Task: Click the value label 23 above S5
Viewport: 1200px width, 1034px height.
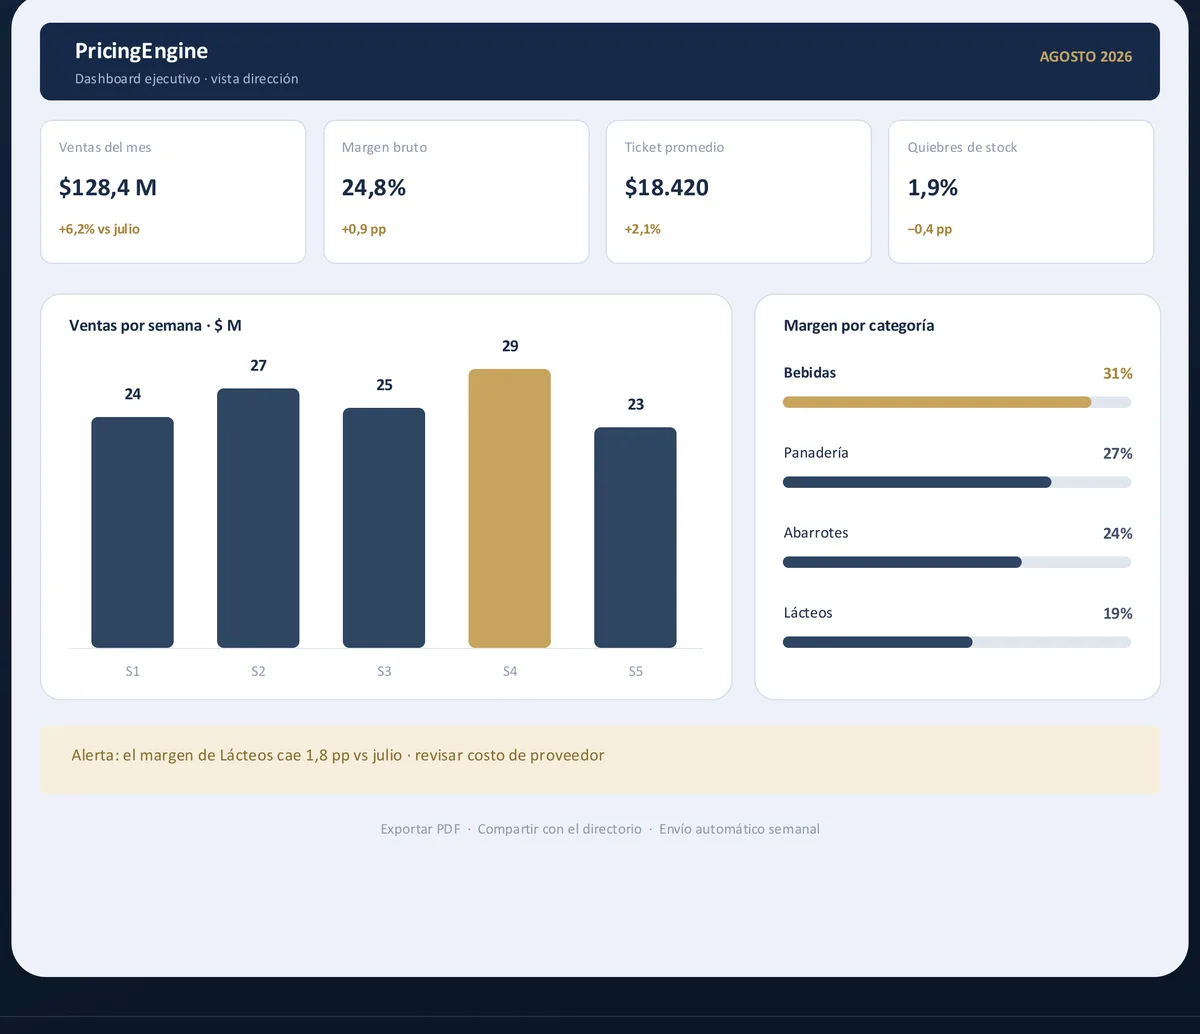Action: click(636, 404)
